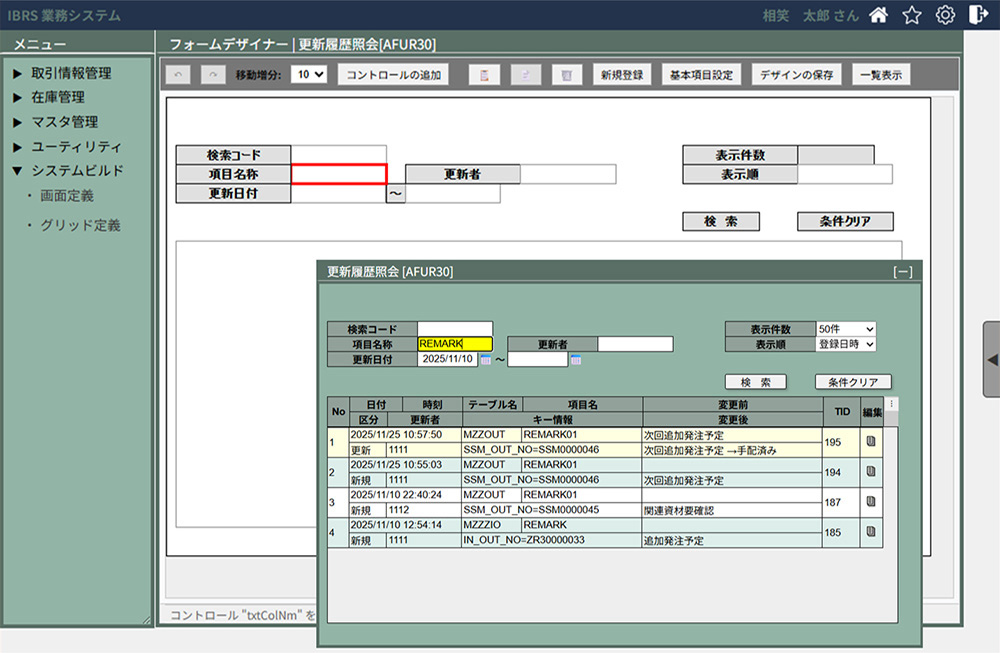Open calendar picker for start 更新日付
The height and width of the screenshot is (653, 1000).
[486, 360]
